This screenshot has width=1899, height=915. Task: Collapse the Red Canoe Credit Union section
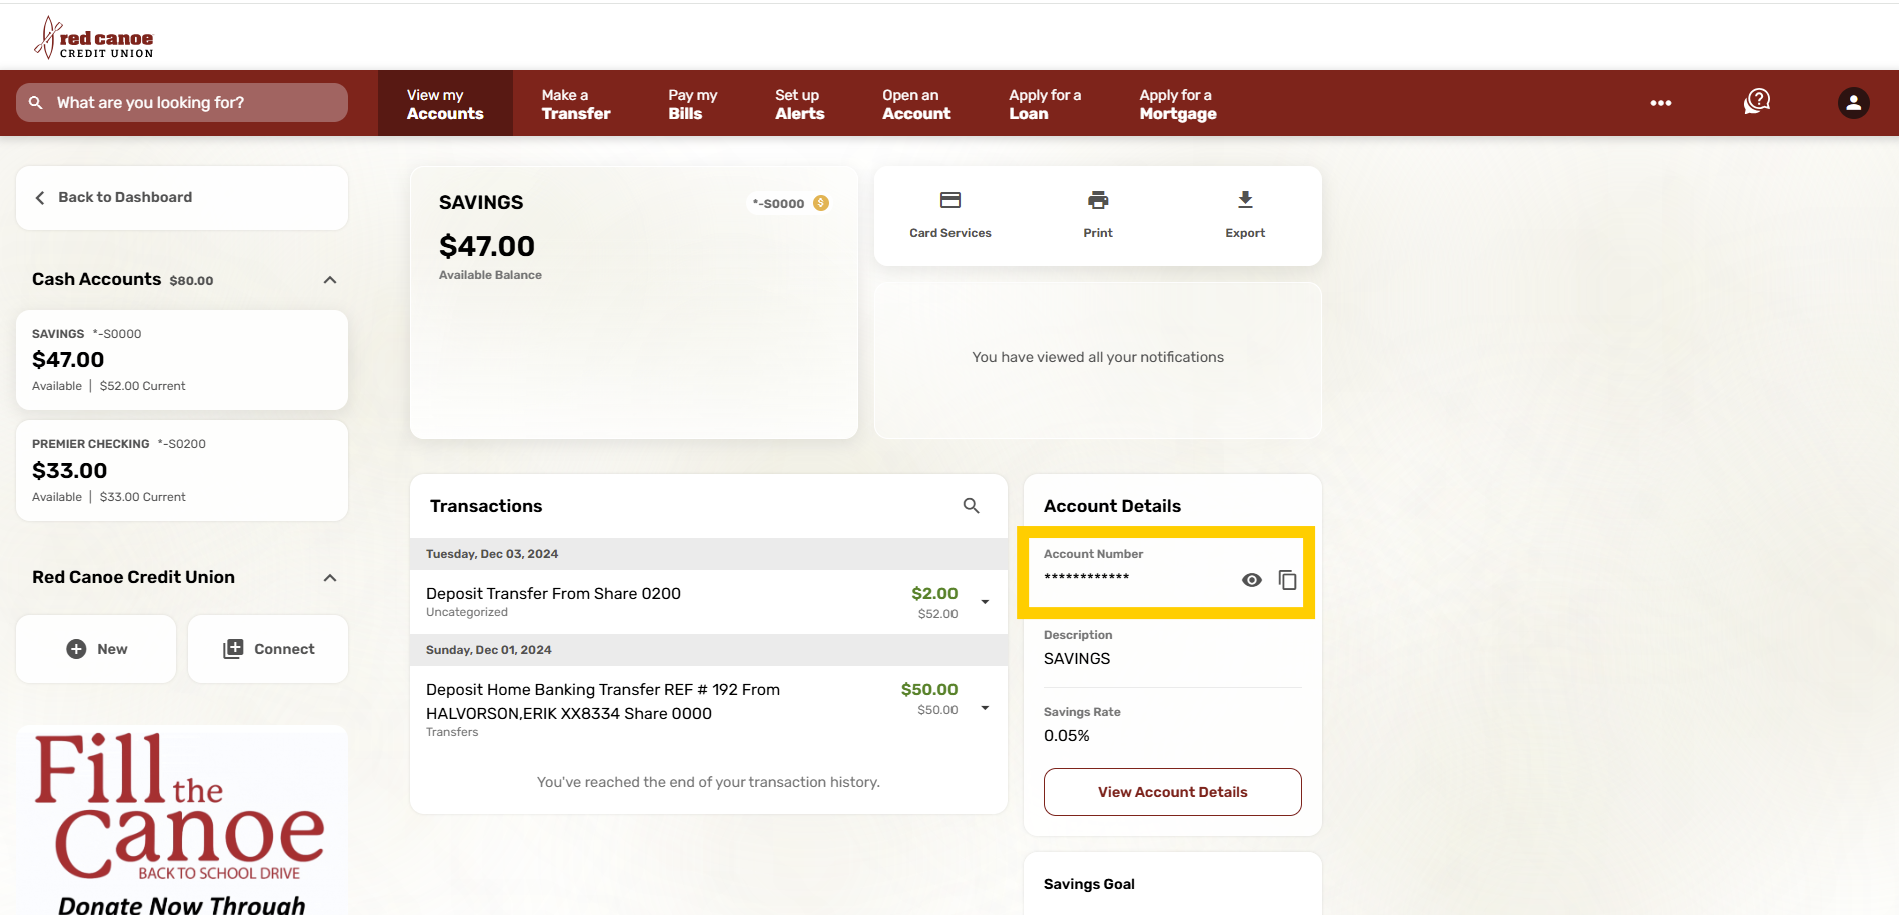[330, 578]
